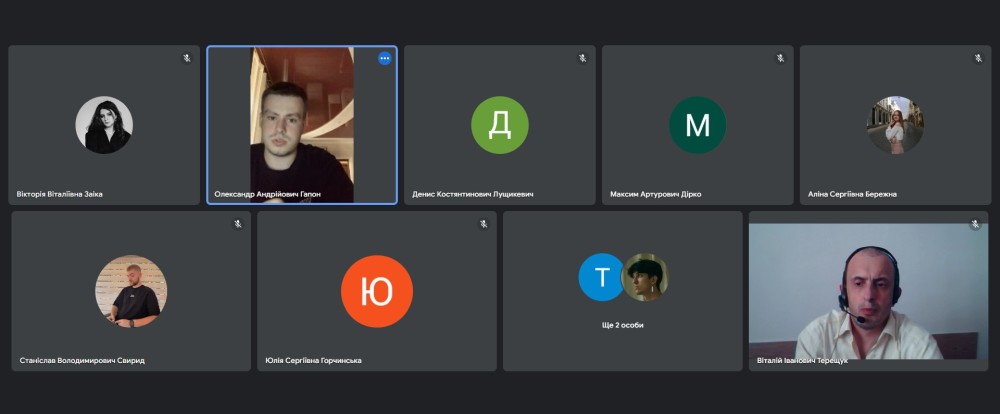Screen dimensions: 1000x414
Task: Select the orange "Ю" avatar circle
Action: (x=376, y=291)
